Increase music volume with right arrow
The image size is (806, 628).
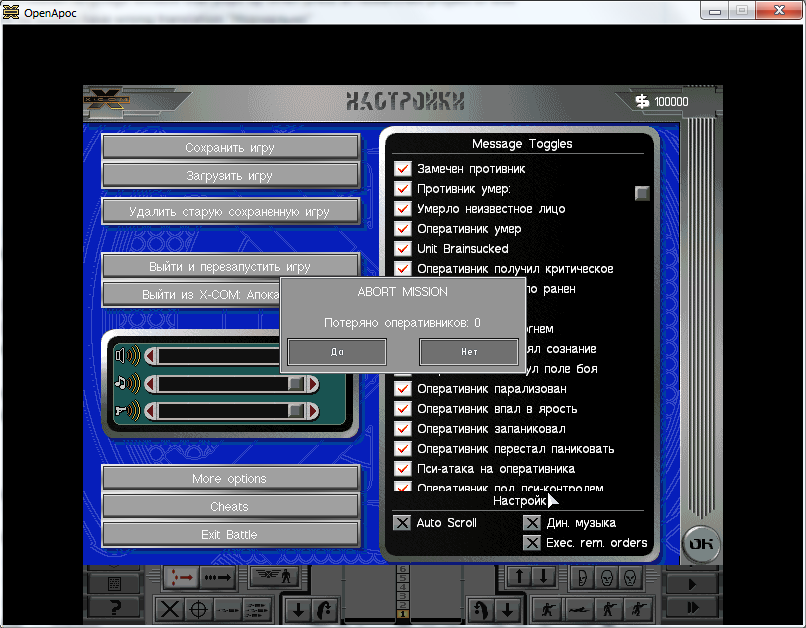(x=313, y=384)
